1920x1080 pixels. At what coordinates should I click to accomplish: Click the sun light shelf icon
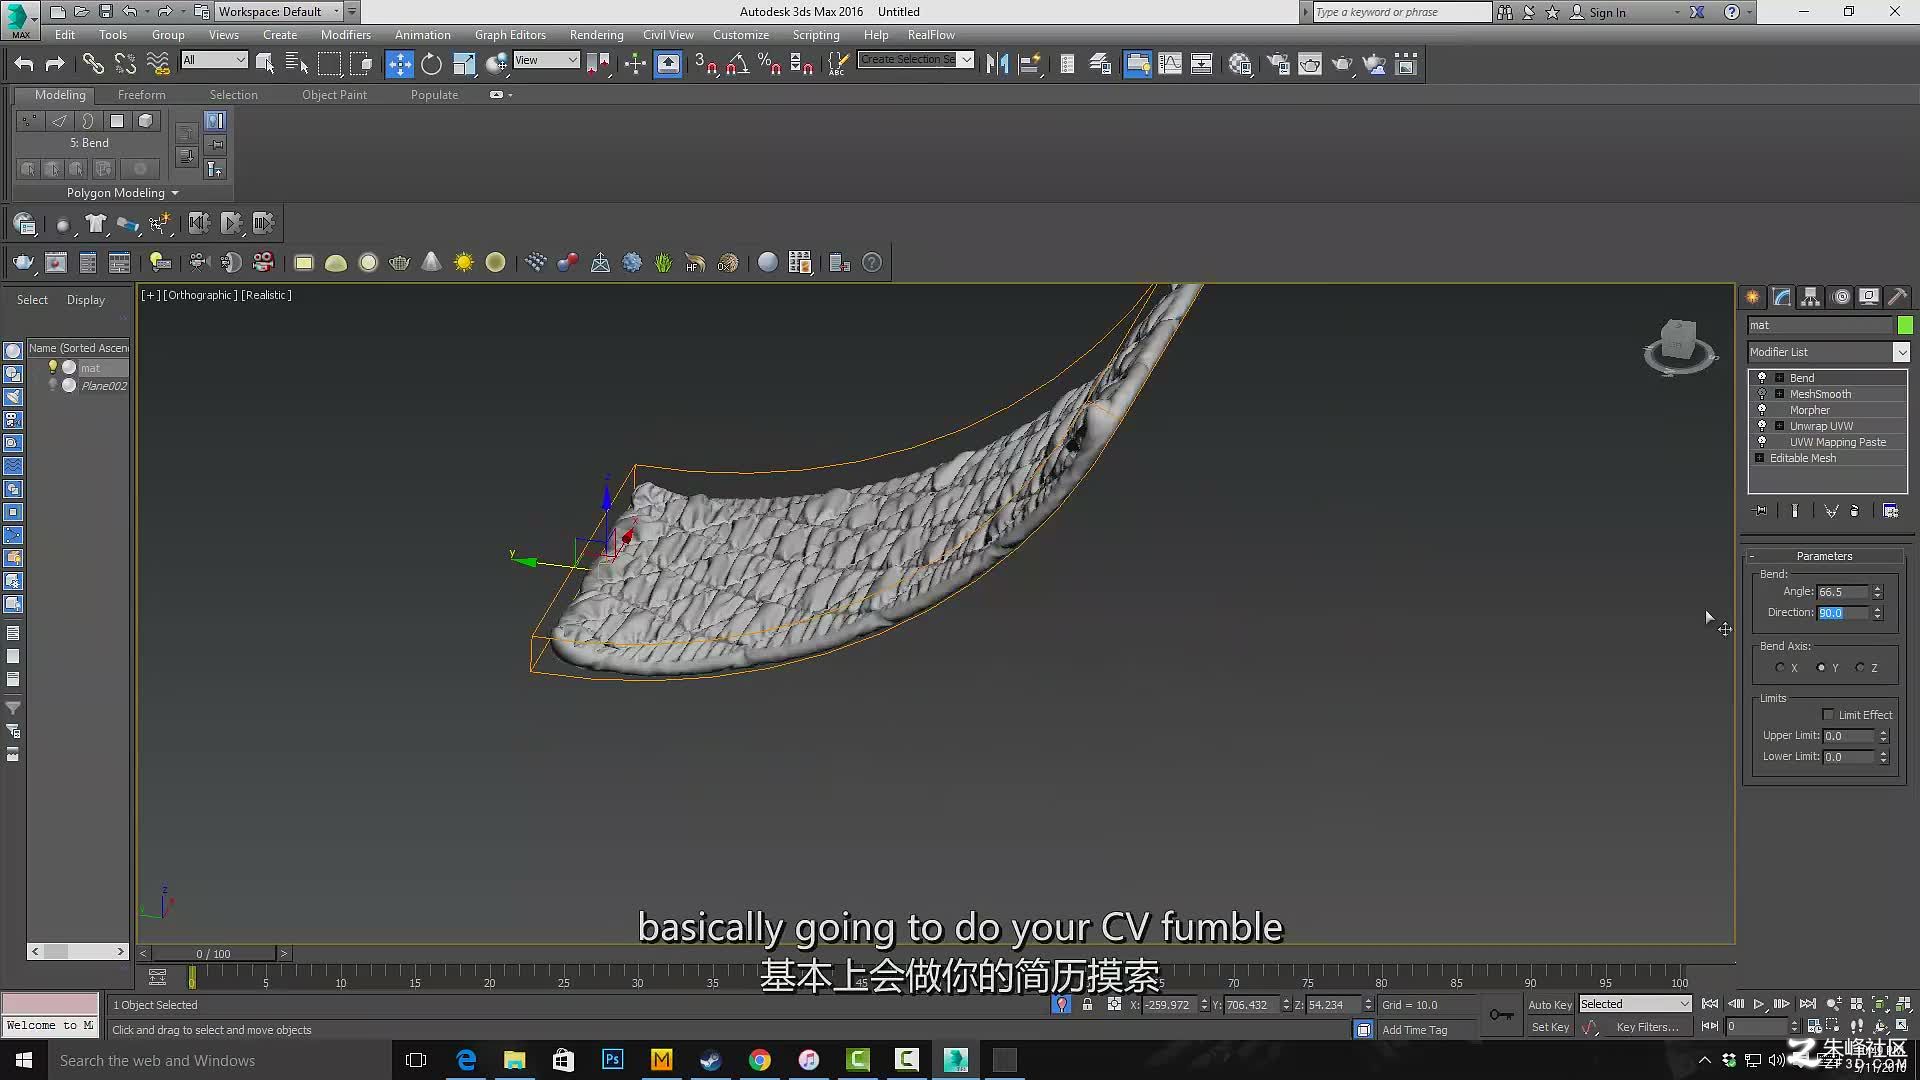463,262
